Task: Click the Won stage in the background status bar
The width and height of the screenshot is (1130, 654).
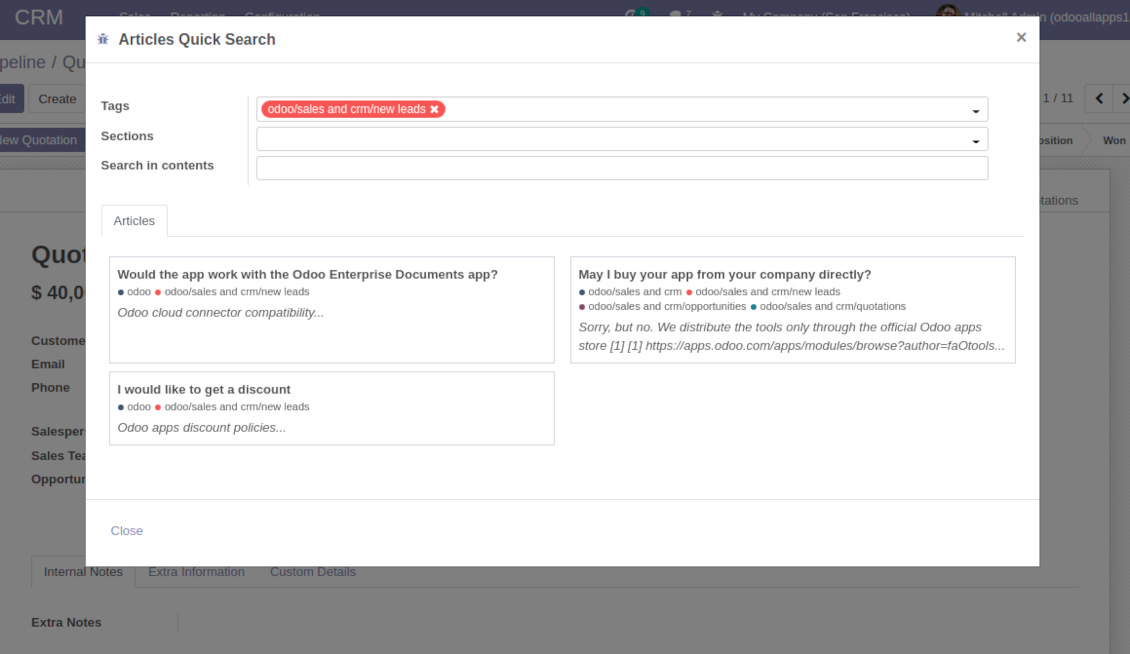Action: (1113, 140)
